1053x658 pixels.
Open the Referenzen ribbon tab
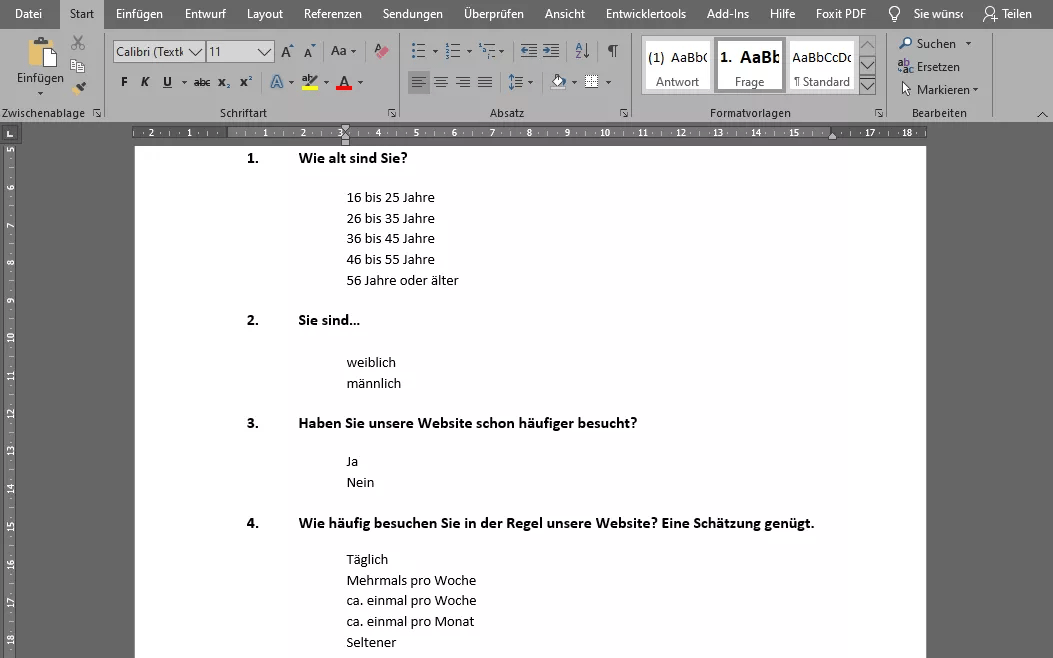point(333,14)
